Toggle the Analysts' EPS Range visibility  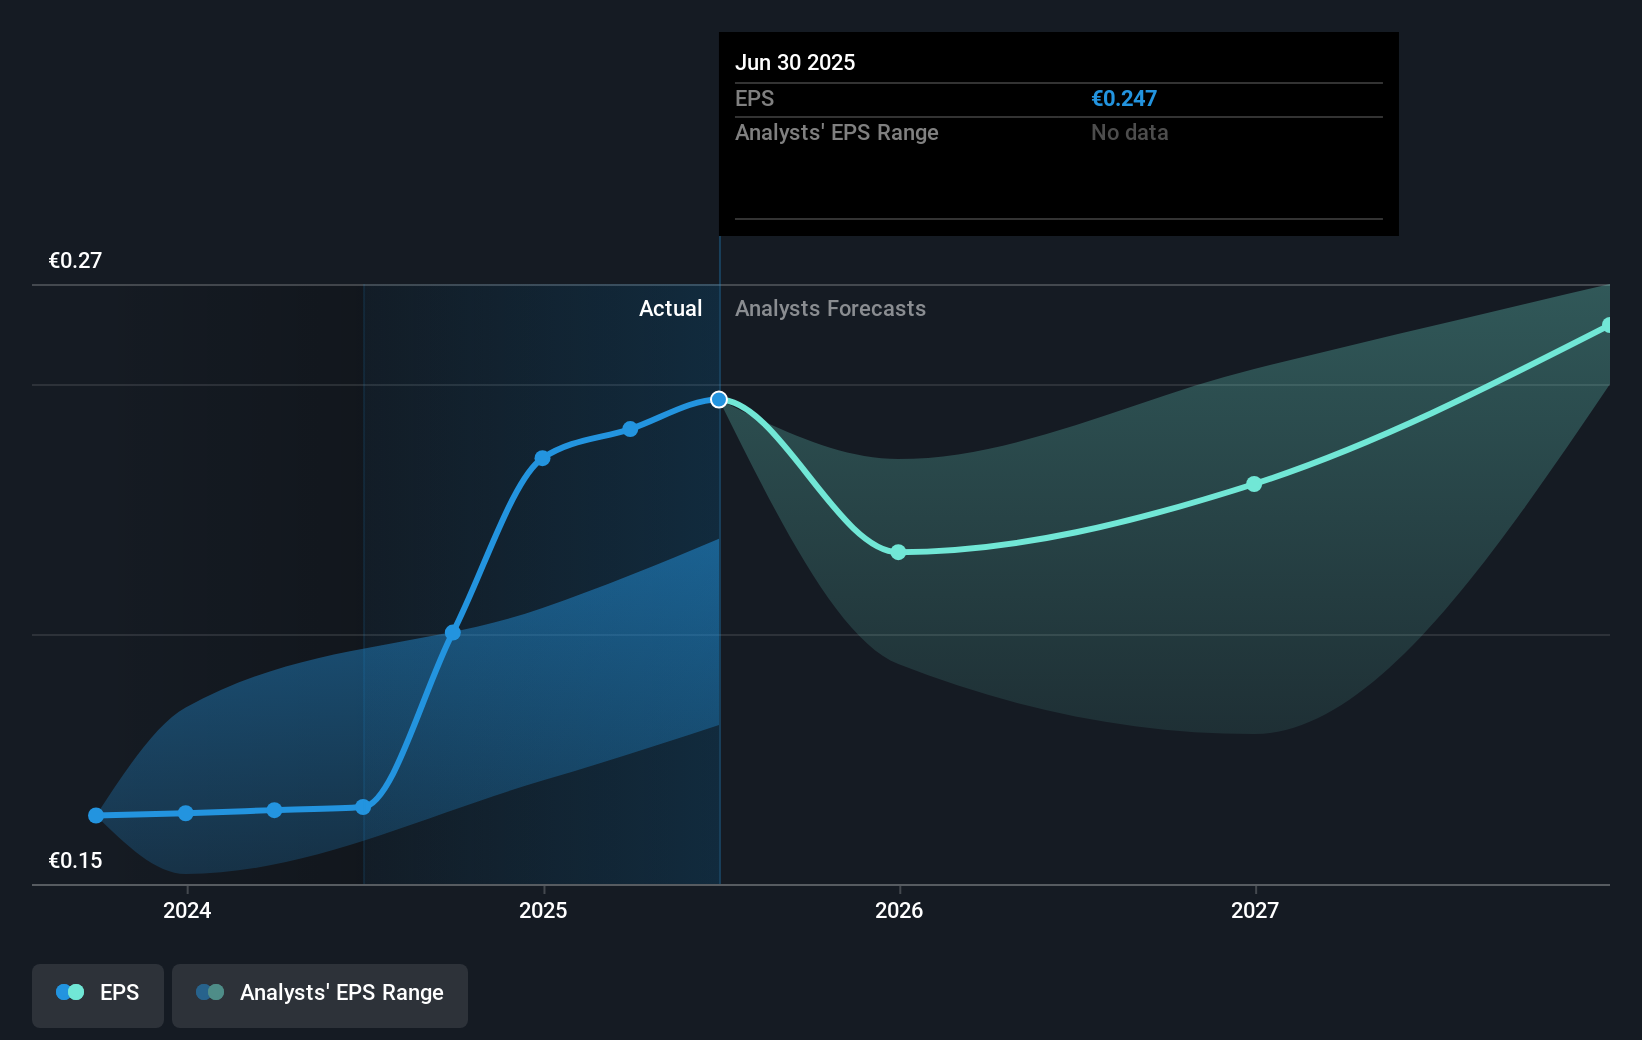(319, 992)
